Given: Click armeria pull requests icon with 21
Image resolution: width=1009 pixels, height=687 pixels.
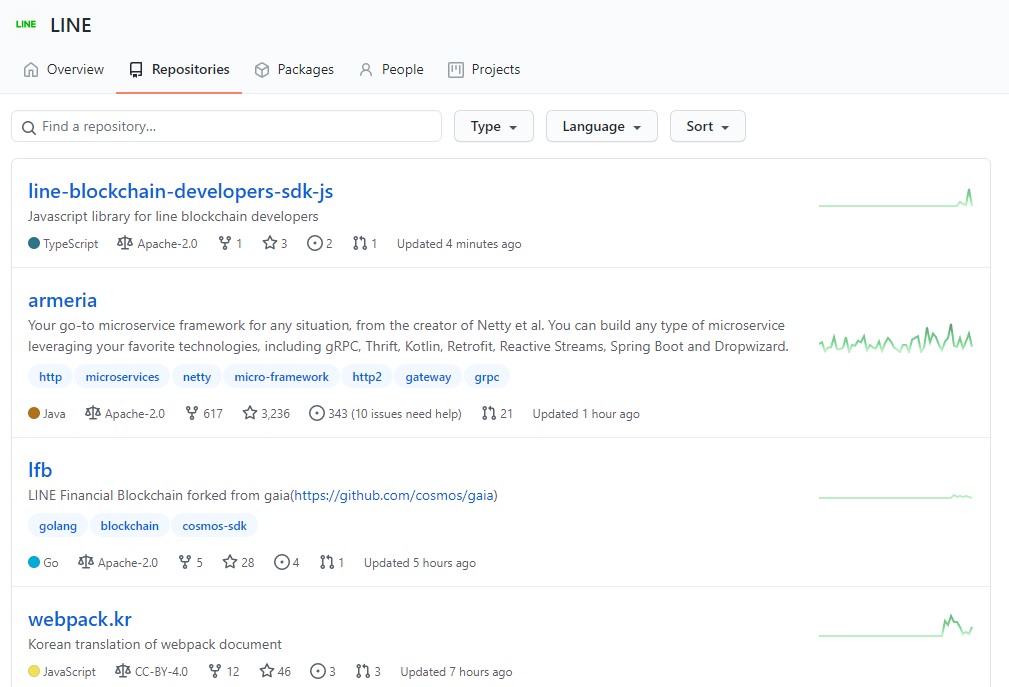Looking at the screenshot, I should coord(489,413).
